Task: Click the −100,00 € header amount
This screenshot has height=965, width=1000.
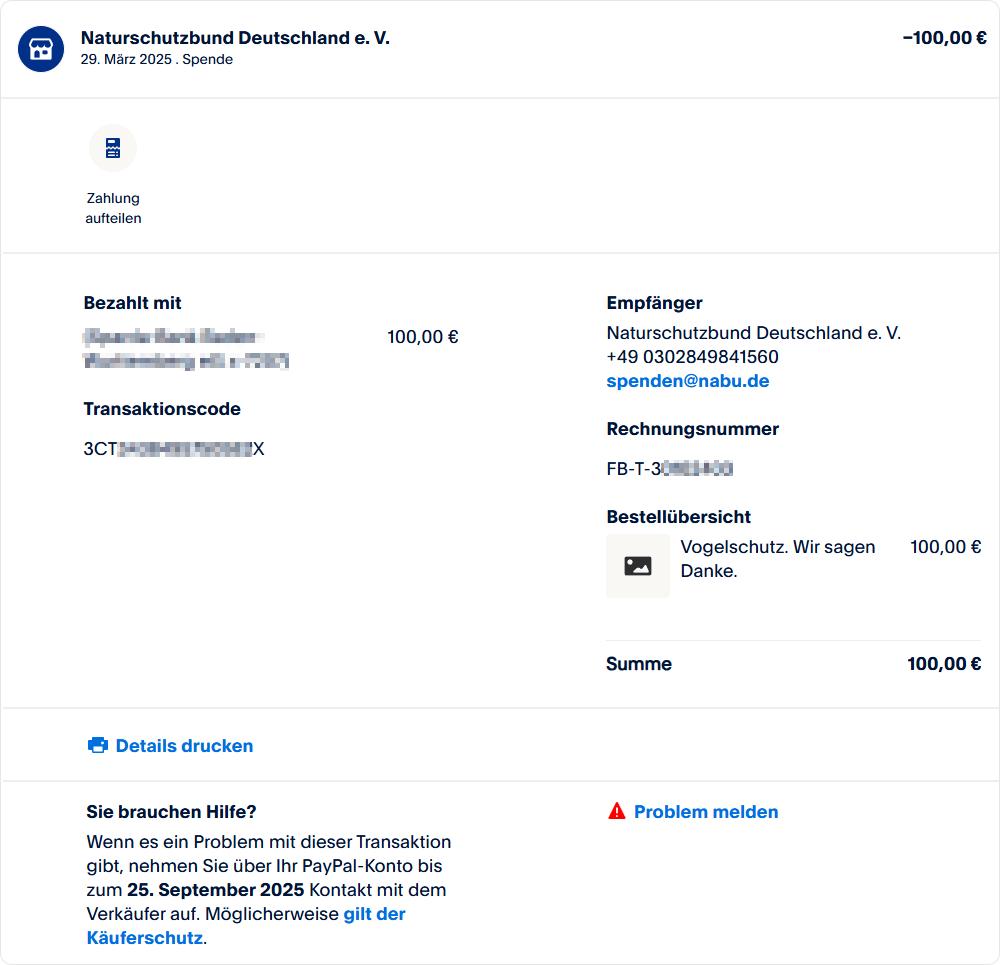Action: (944, 38)
